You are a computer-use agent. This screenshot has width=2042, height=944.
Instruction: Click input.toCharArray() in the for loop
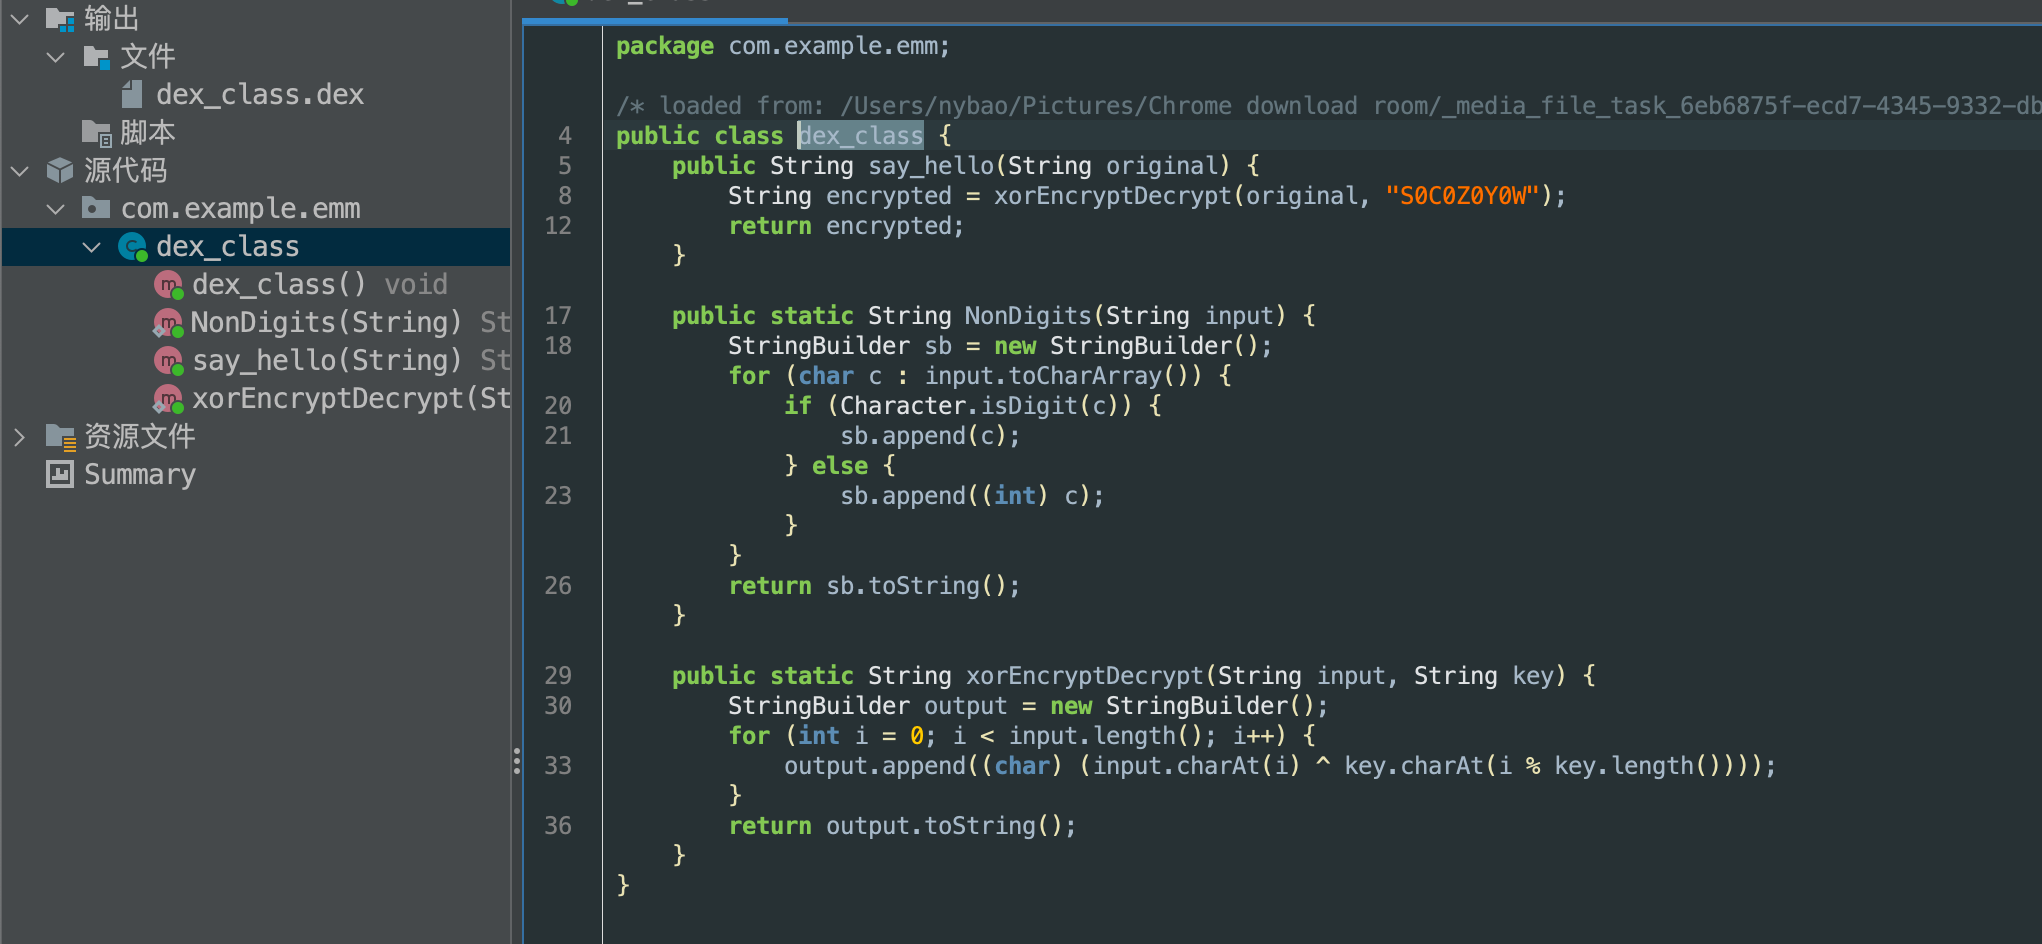pyautogui.click(x=1063, y=376)
